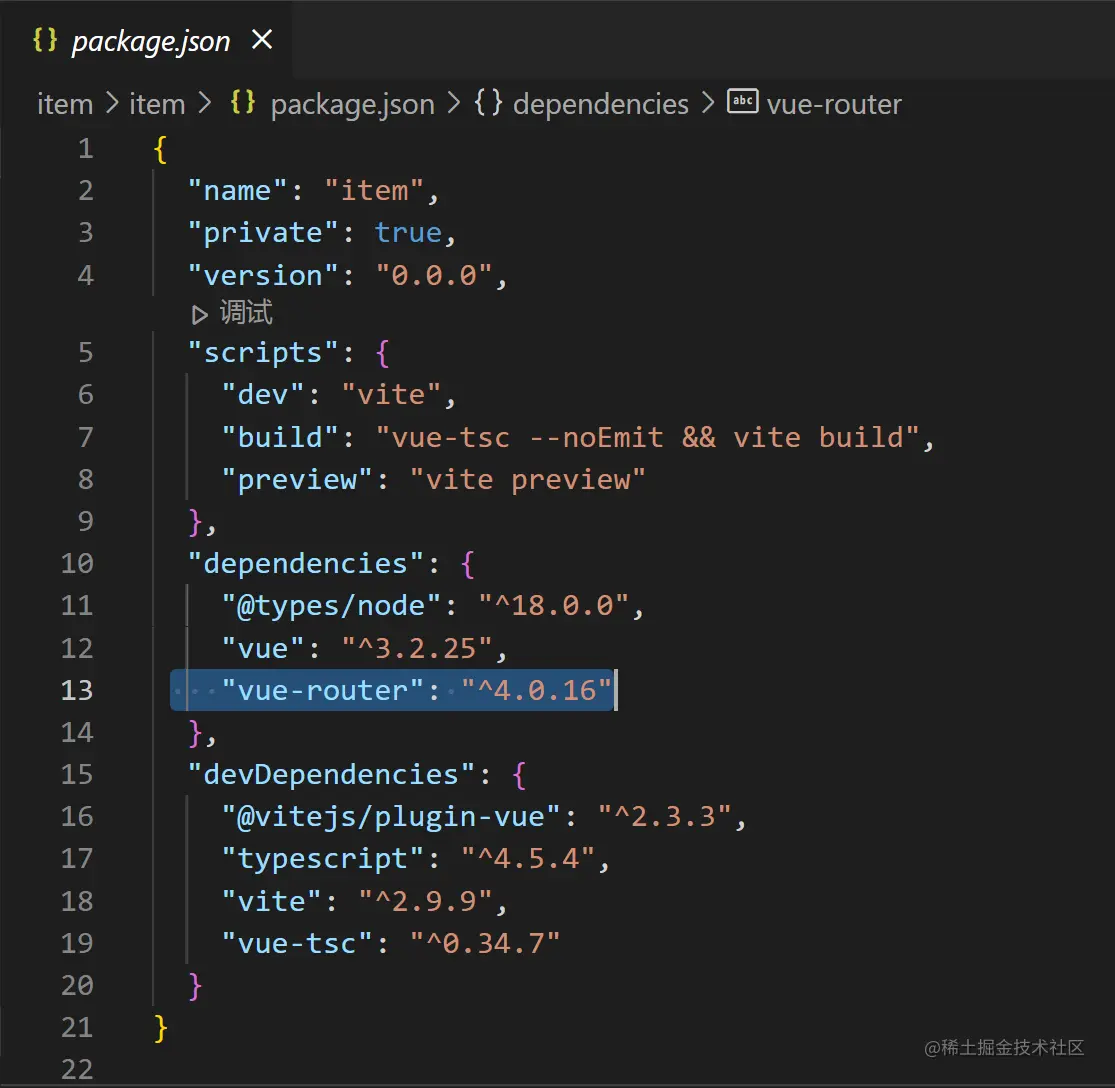This screenshot has height=1088, width=1115.
Task: Click the "^4.5.4" typescript version
Action: (528, 859)
